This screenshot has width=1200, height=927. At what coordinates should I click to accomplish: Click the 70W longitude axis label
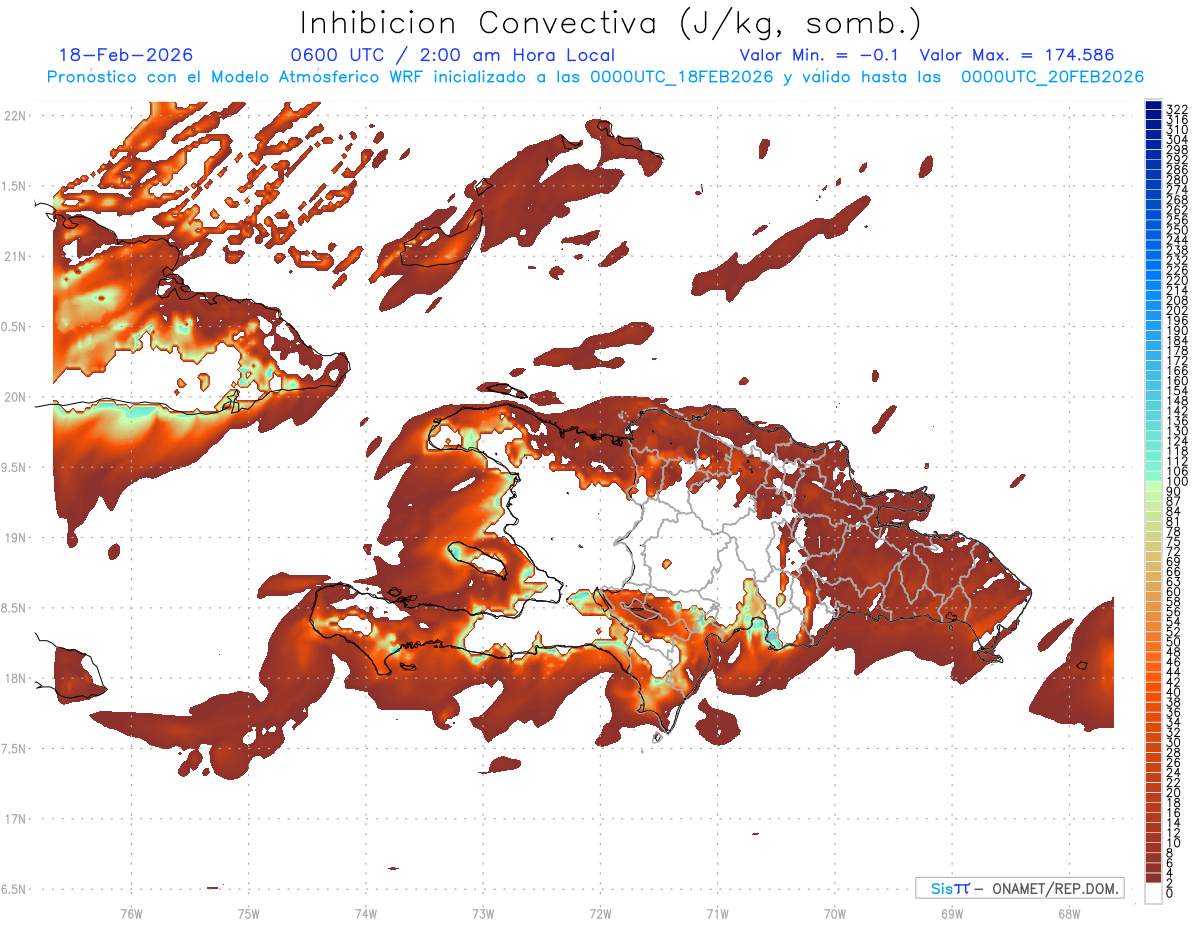(834, 913)
